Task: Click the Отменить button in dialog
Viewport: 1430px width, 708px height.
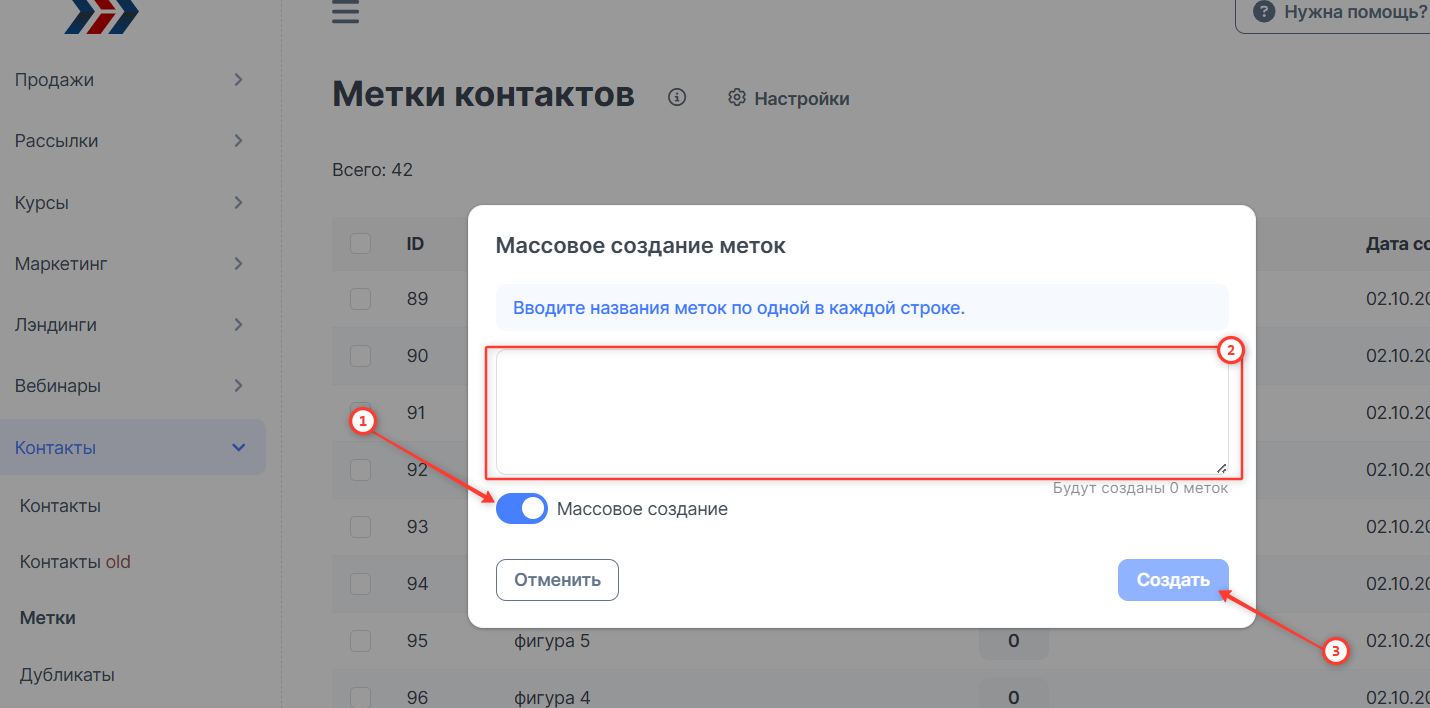Action: click(557, 580)
